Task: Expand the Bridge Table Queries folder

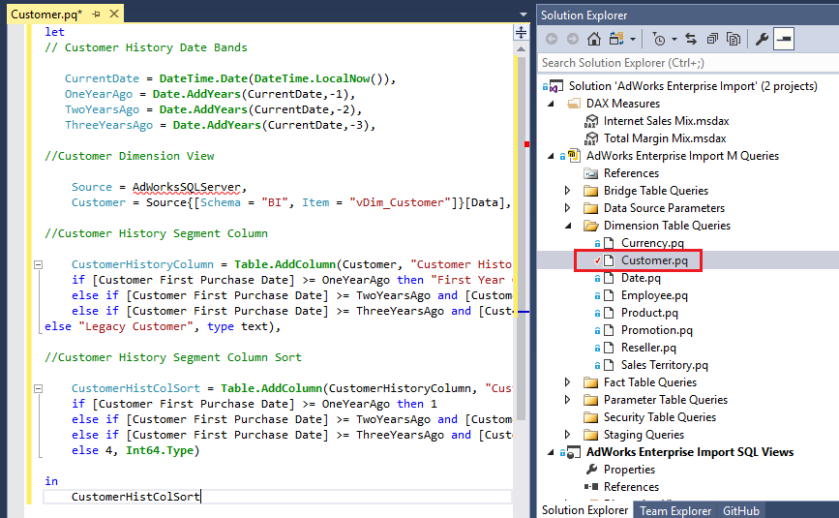Action: click(568, 191)
